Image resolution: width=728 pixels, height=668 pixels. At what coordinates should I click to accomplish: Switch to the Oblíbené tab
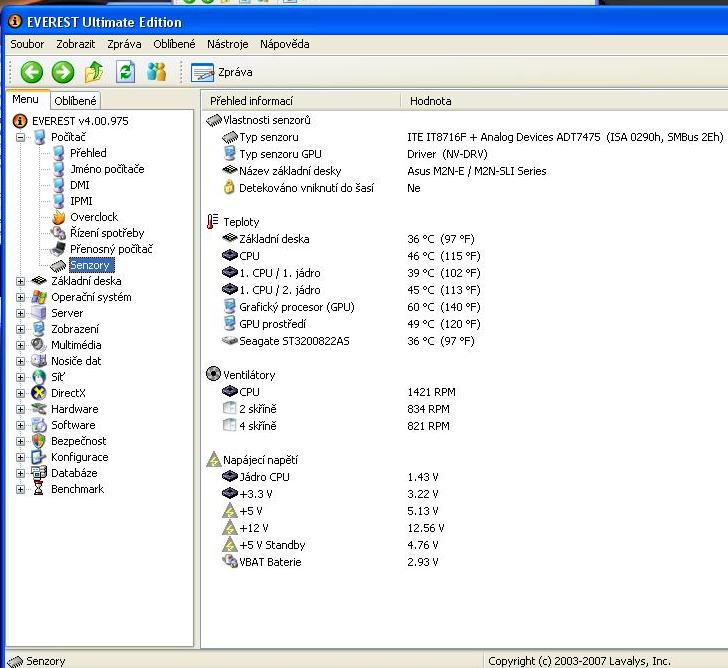pyautogui.click(x=75, y=100)
